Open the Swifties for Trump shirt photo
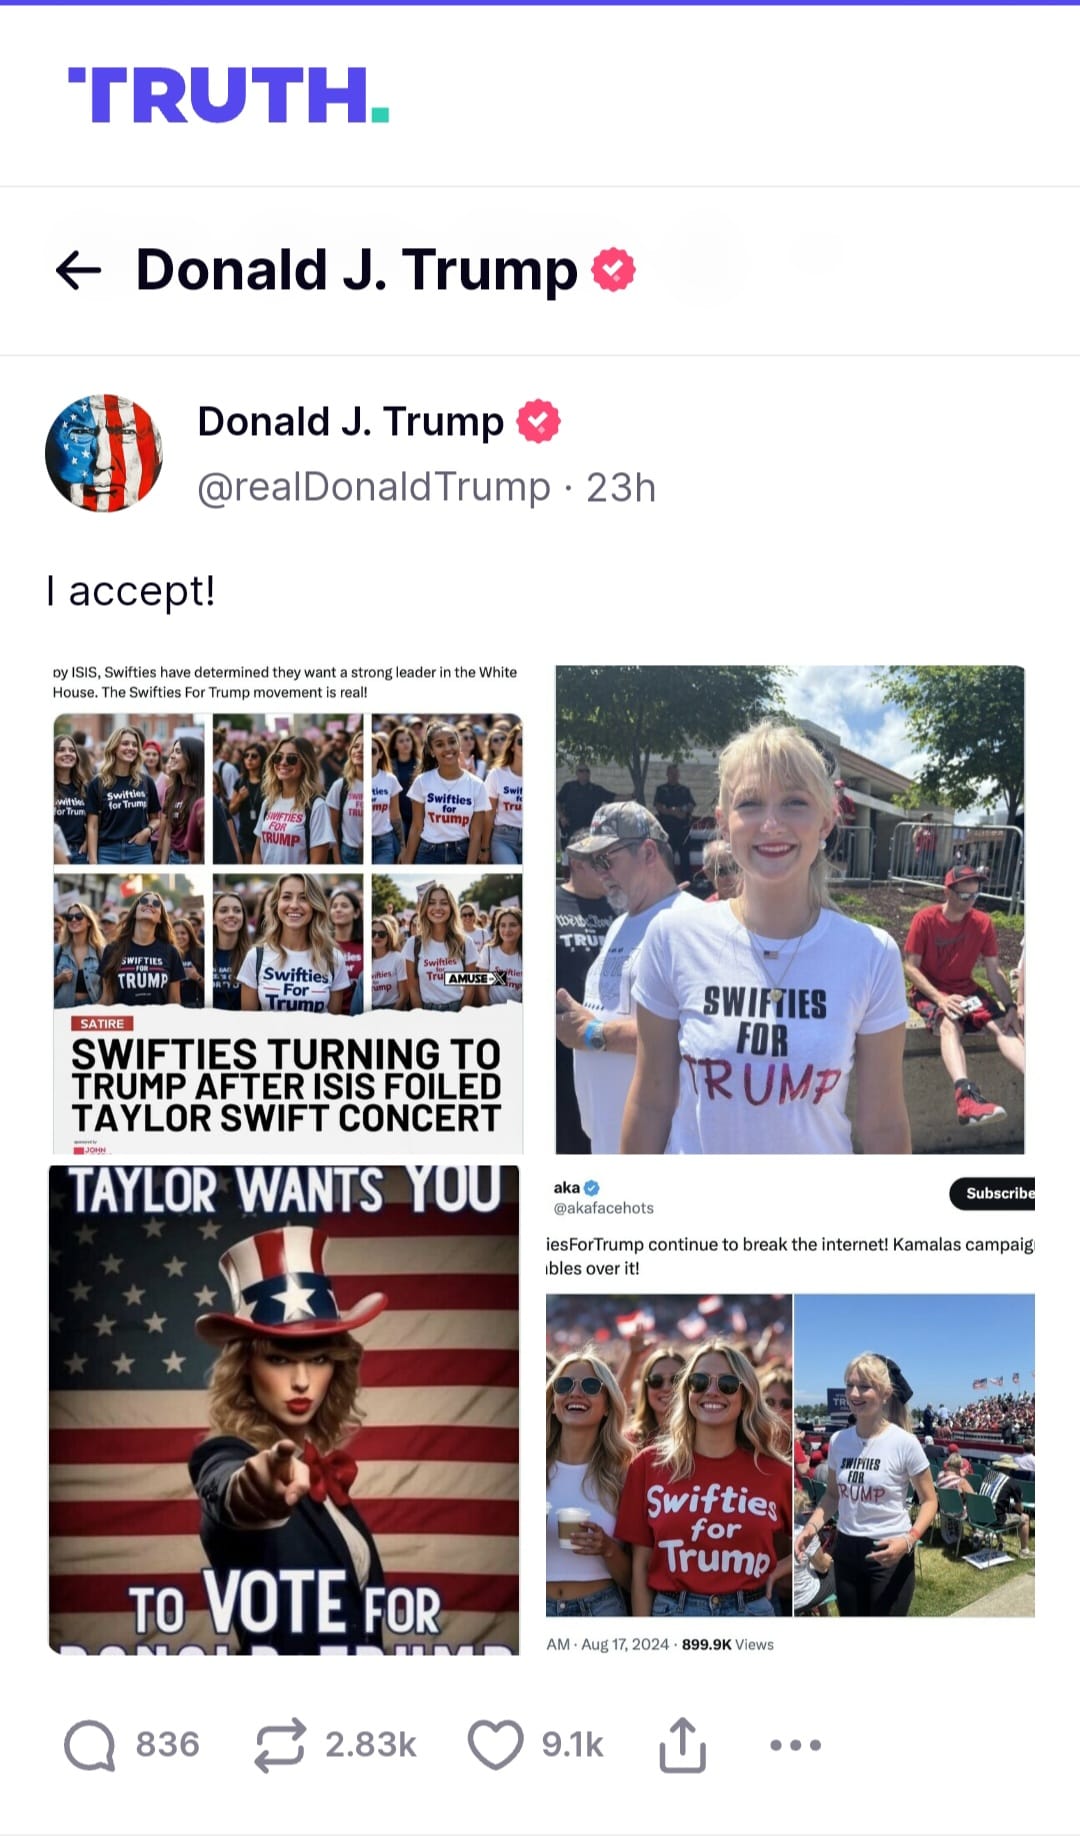This screenshot has height=1836, width=1080. coord(790,909)
